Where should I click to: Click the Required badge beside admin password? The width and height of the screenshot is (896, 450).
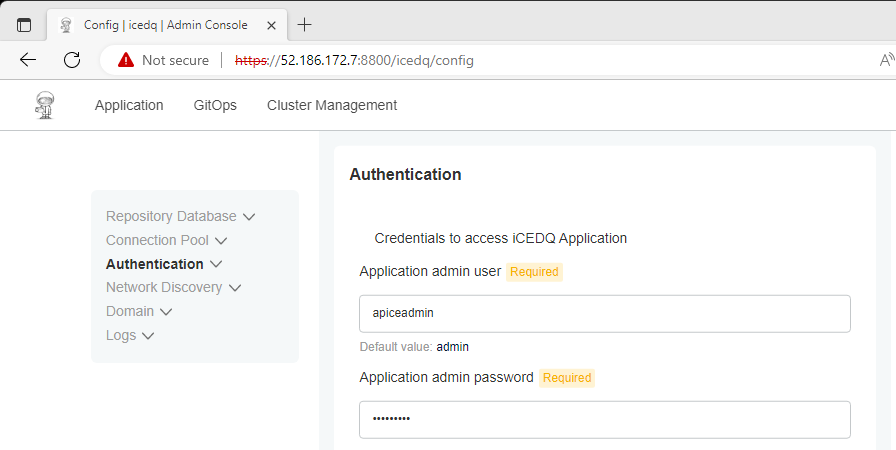click(567, 378)
